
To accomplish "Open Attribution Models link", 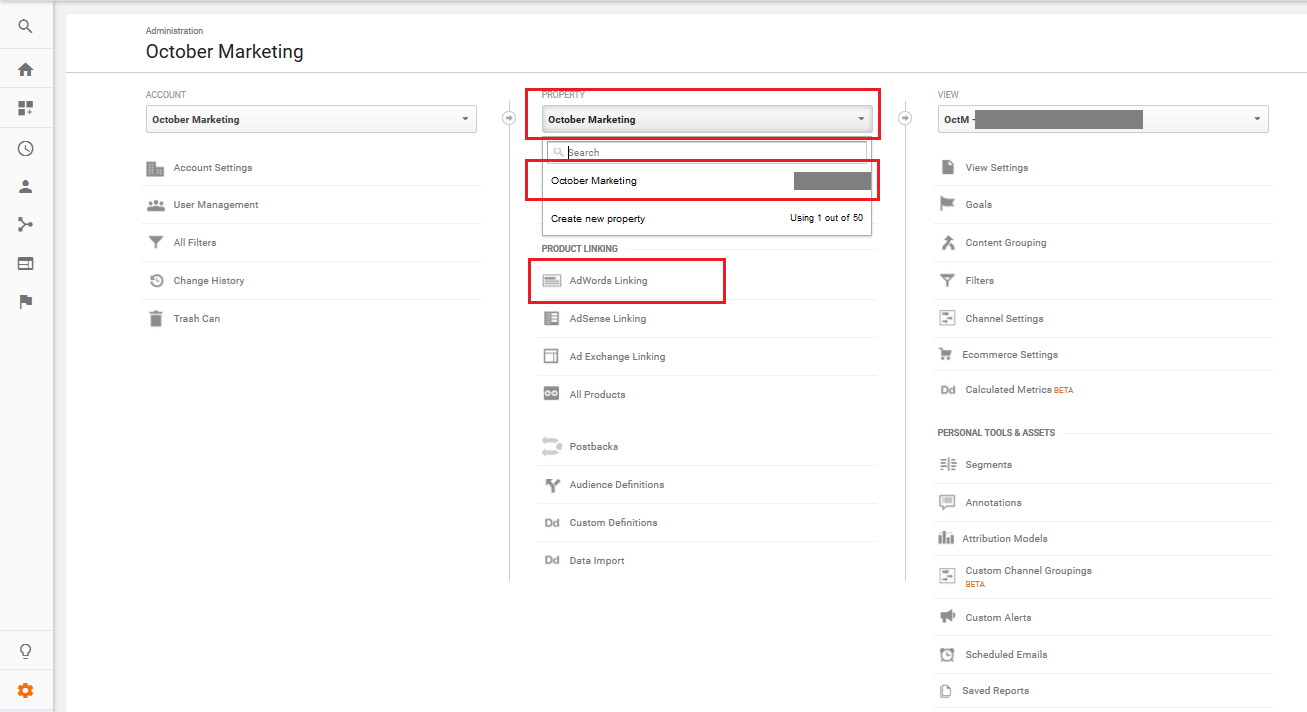I will click(x=1005, y=539).
